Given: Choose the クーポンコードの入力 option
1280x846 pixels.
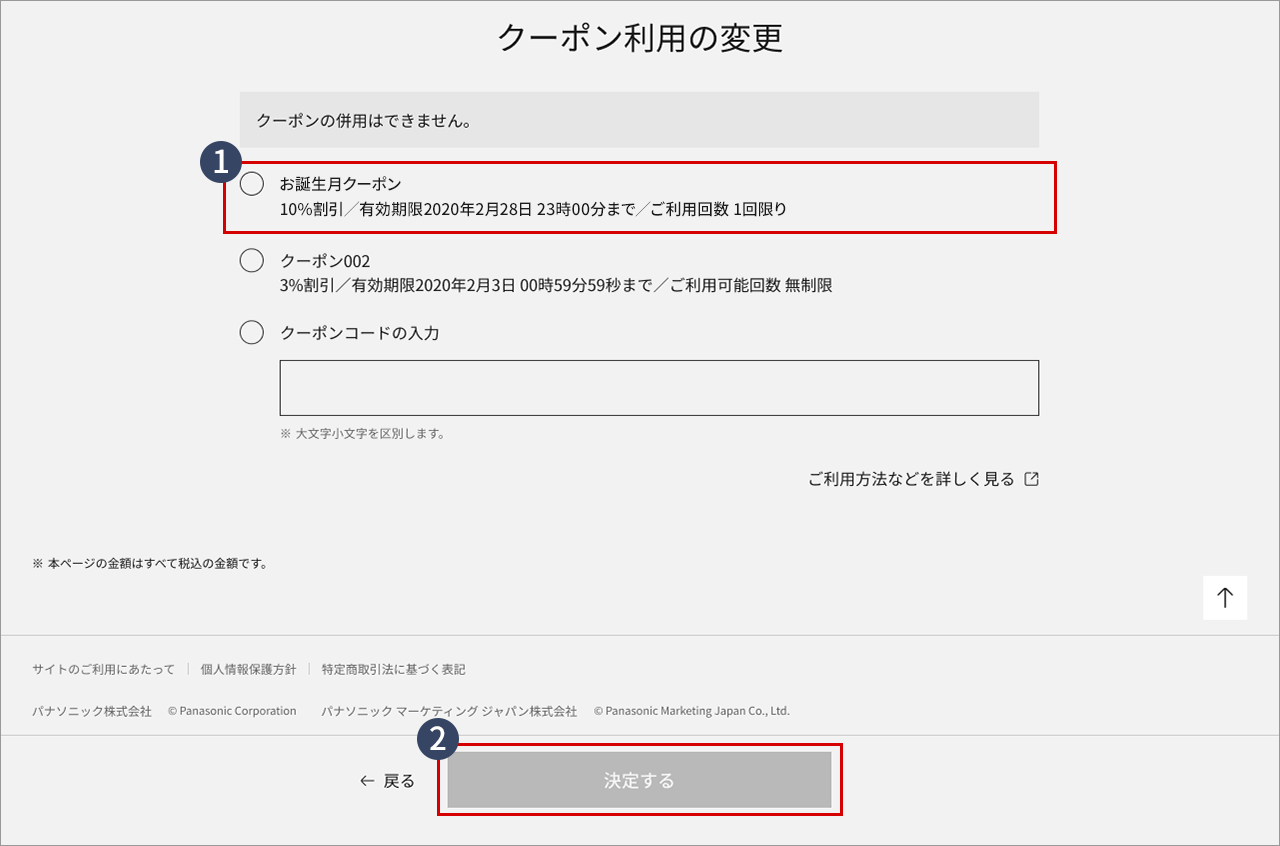Looking at the screenshot, I should (251, 332).
